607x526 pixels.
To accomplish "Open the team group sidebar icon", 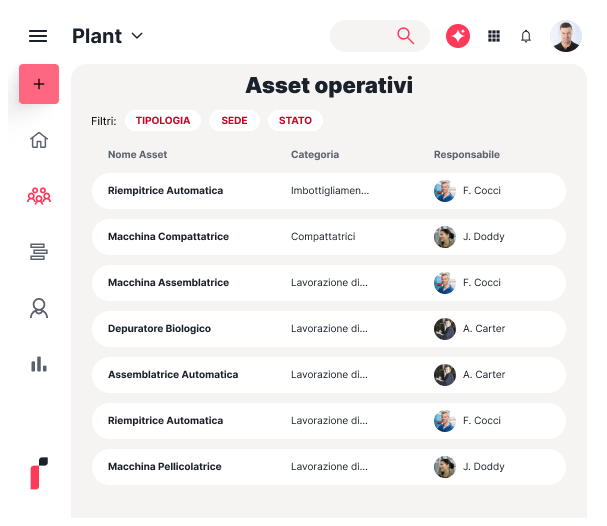I will 39,196.
